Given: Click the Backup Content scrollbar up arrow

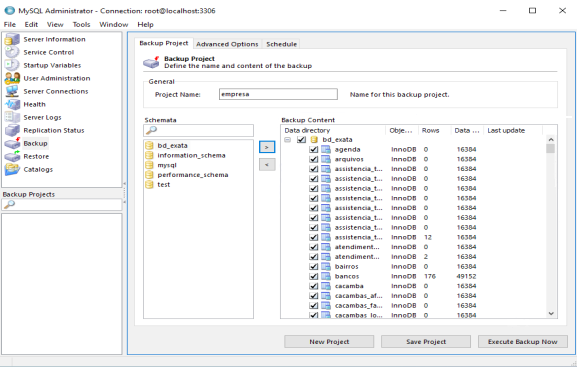Looking at the screenshot, I should click(x=551, y=140).
